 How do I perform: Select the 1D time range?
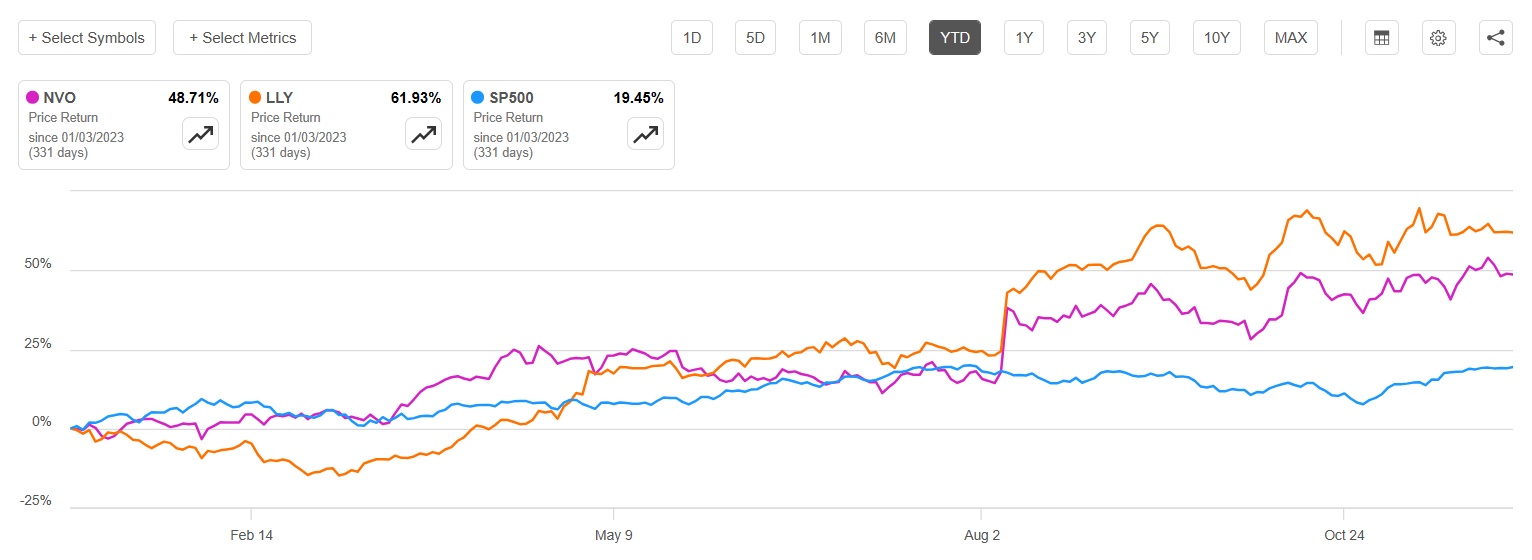(x=692, y=38)
